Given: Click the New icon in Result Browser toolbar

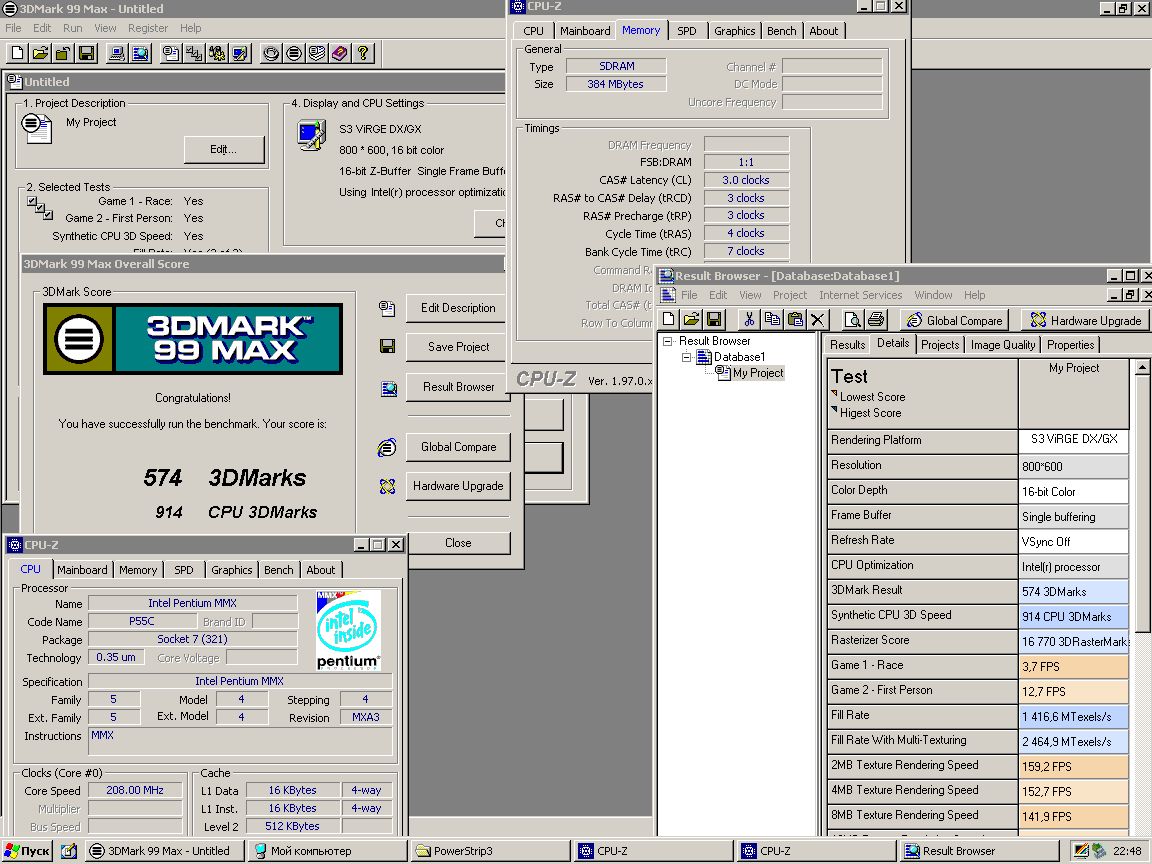Looking at the screenshot, I should coord(669,319).
